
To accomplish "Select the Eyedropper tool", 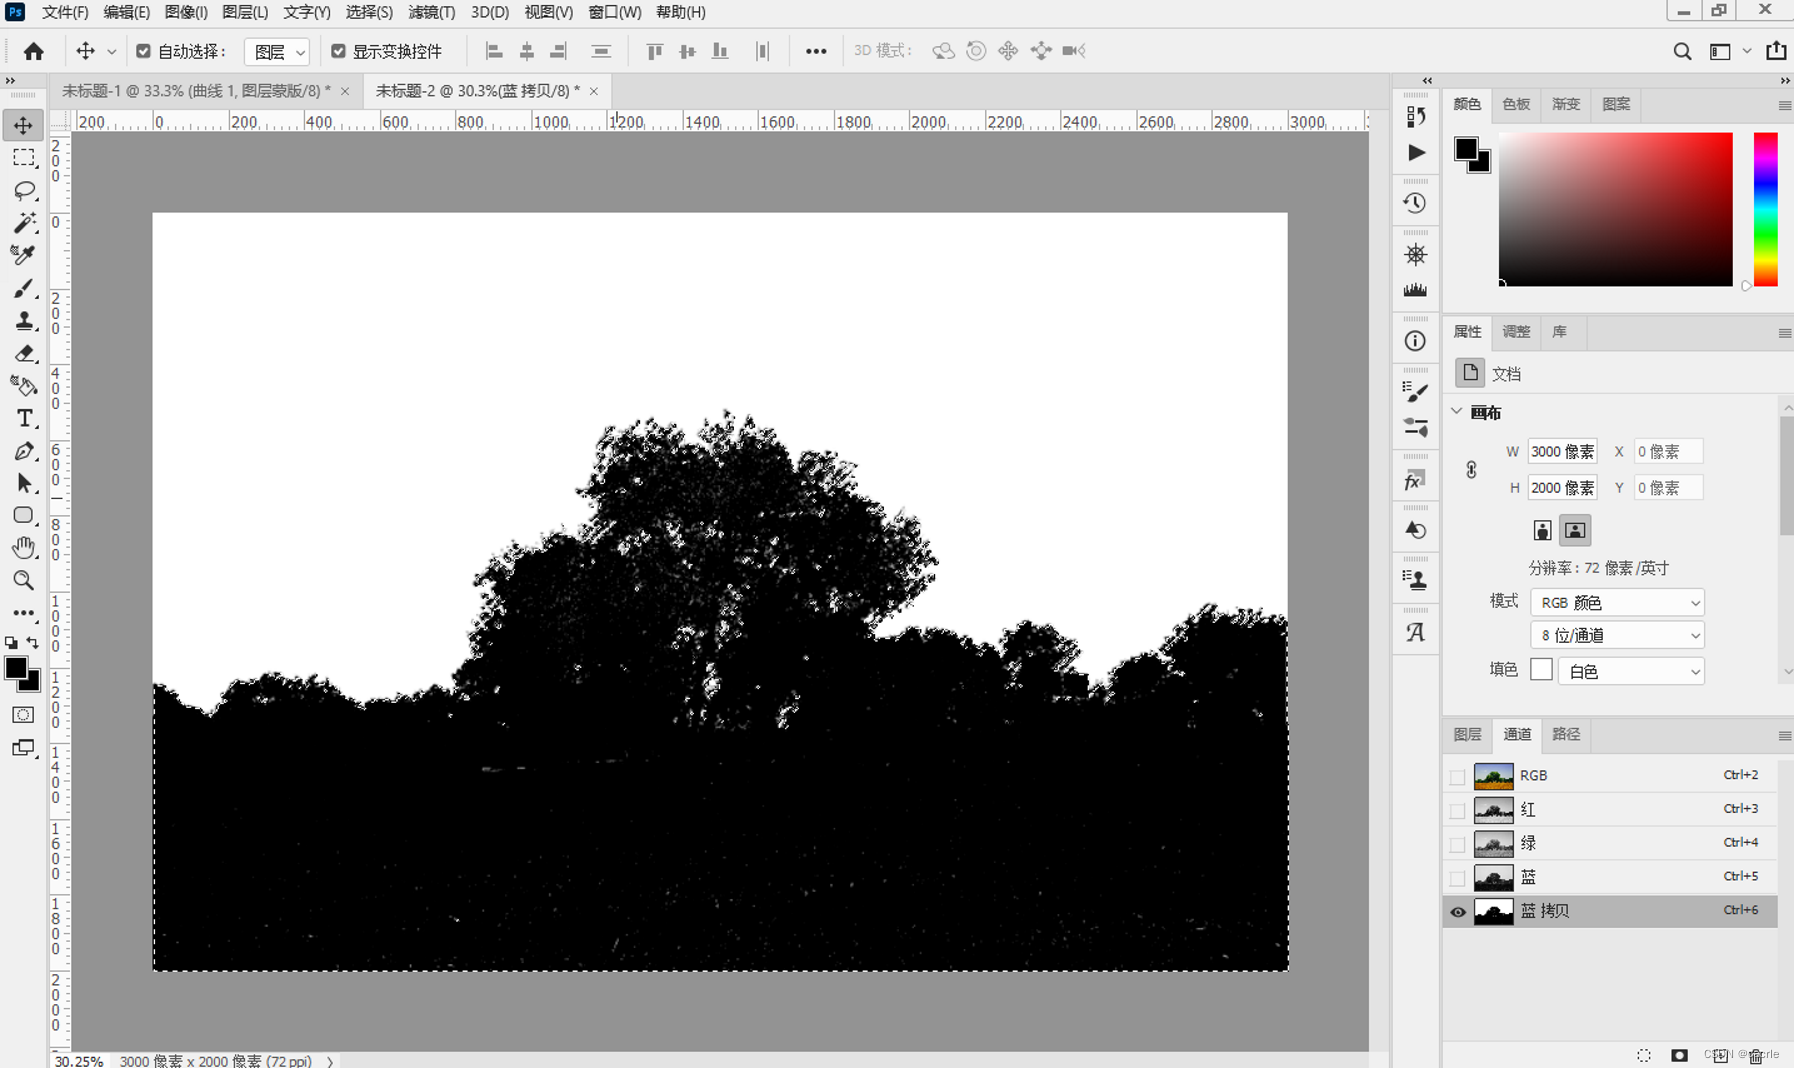I will point(23,255).
